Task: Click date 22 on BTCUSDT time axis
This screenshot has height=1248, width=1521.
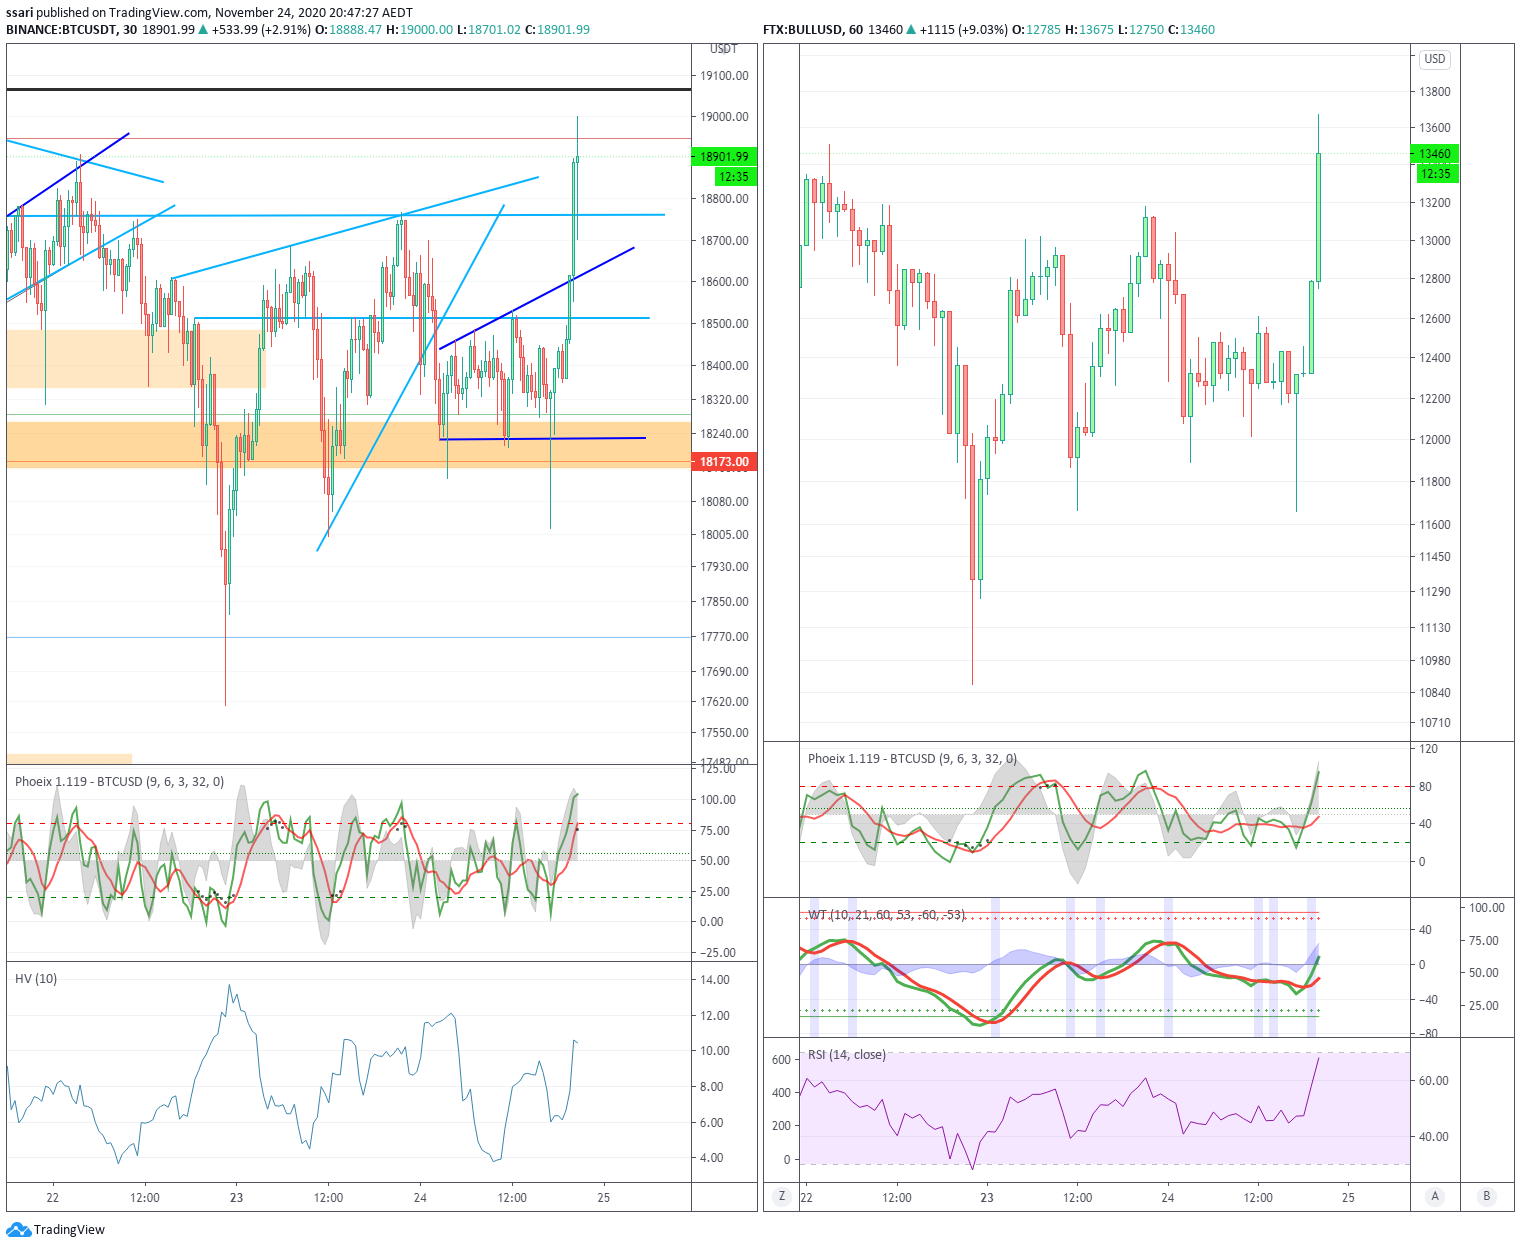Action: 52,1198
